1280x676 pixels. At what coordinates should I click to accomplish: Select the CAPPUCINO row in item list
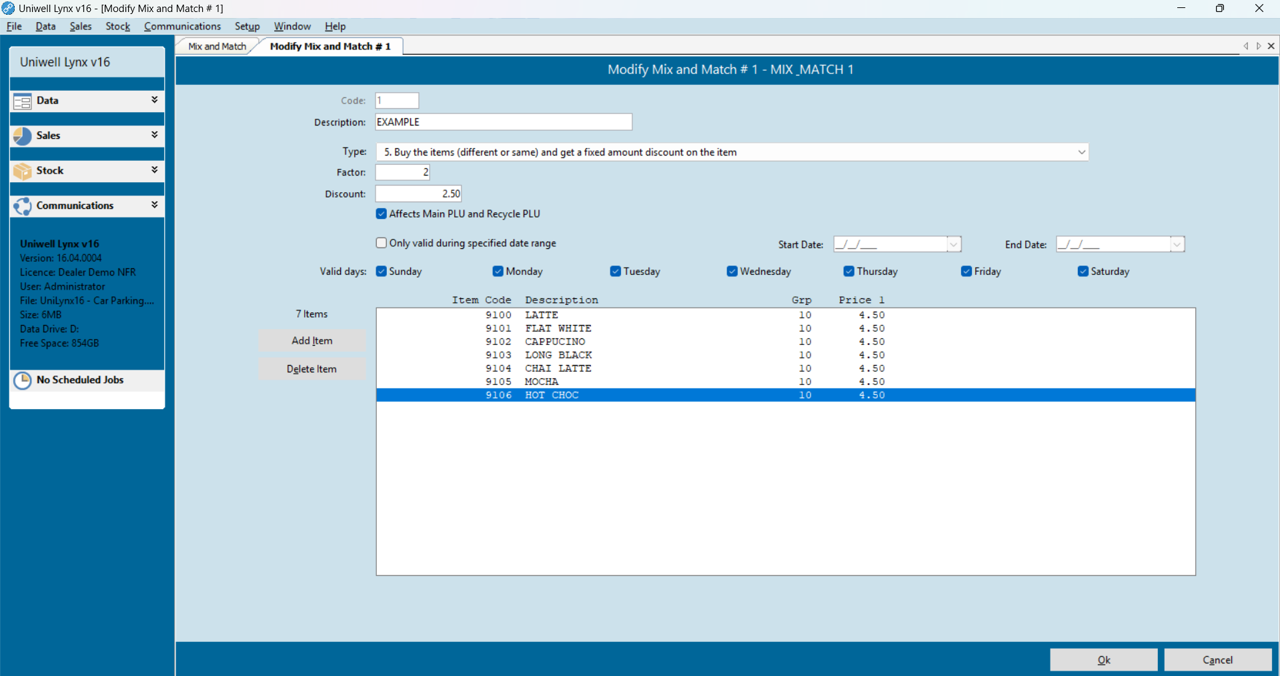click(x=555, y=342)
